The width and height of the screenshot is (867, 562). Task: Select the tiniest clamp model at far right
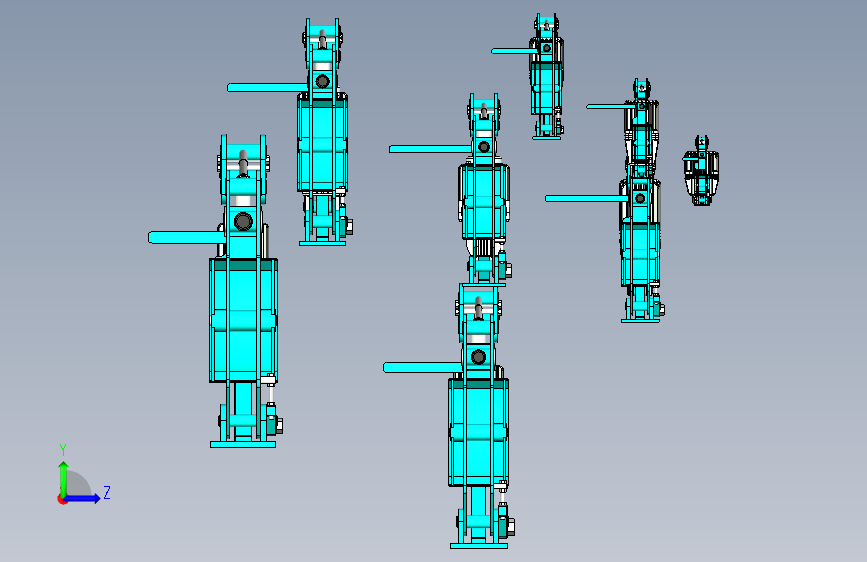(701, 170)
